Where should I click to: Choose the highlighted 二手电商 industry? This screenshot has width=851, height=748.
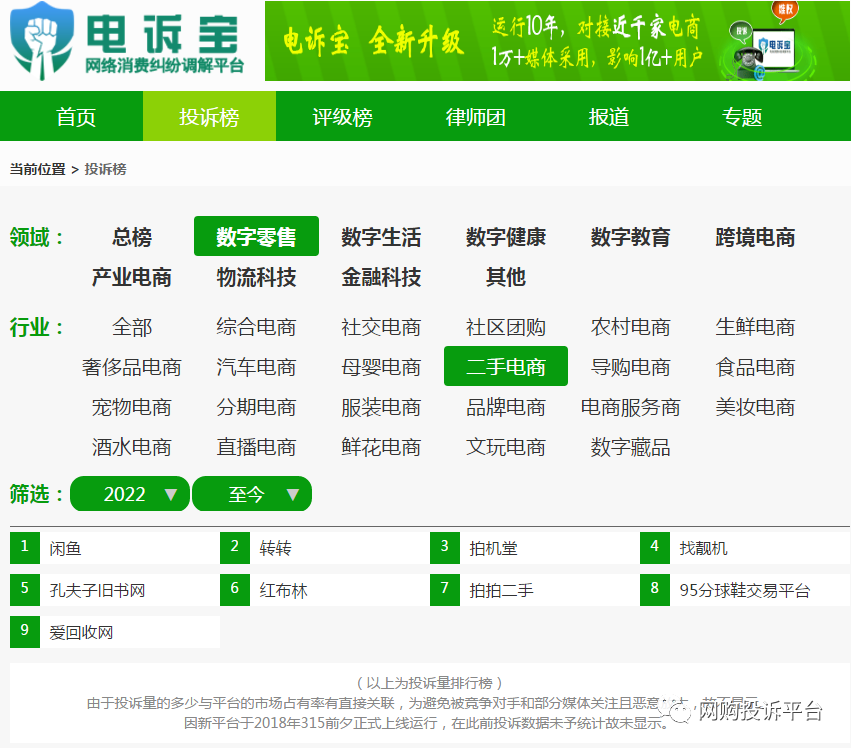point(506,366)
